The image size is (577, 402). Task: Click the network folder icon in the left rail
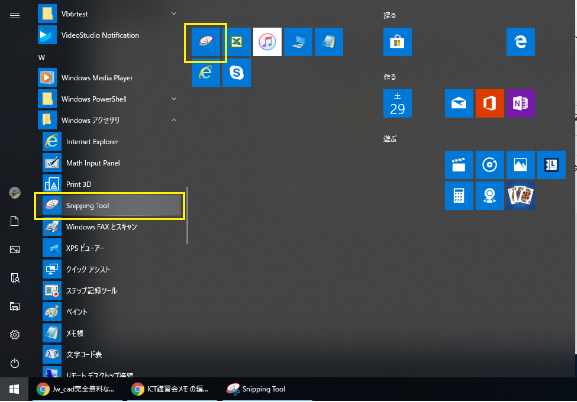15,306
